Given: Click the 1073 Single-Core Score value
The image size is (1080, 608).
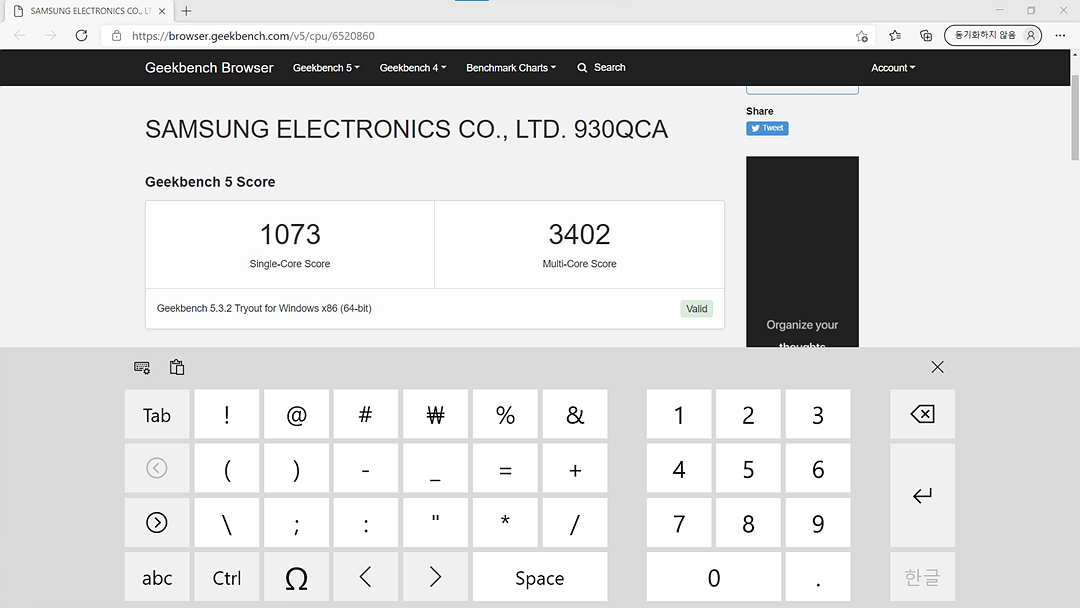Looking at the screenshot, I should coord(290,235).
